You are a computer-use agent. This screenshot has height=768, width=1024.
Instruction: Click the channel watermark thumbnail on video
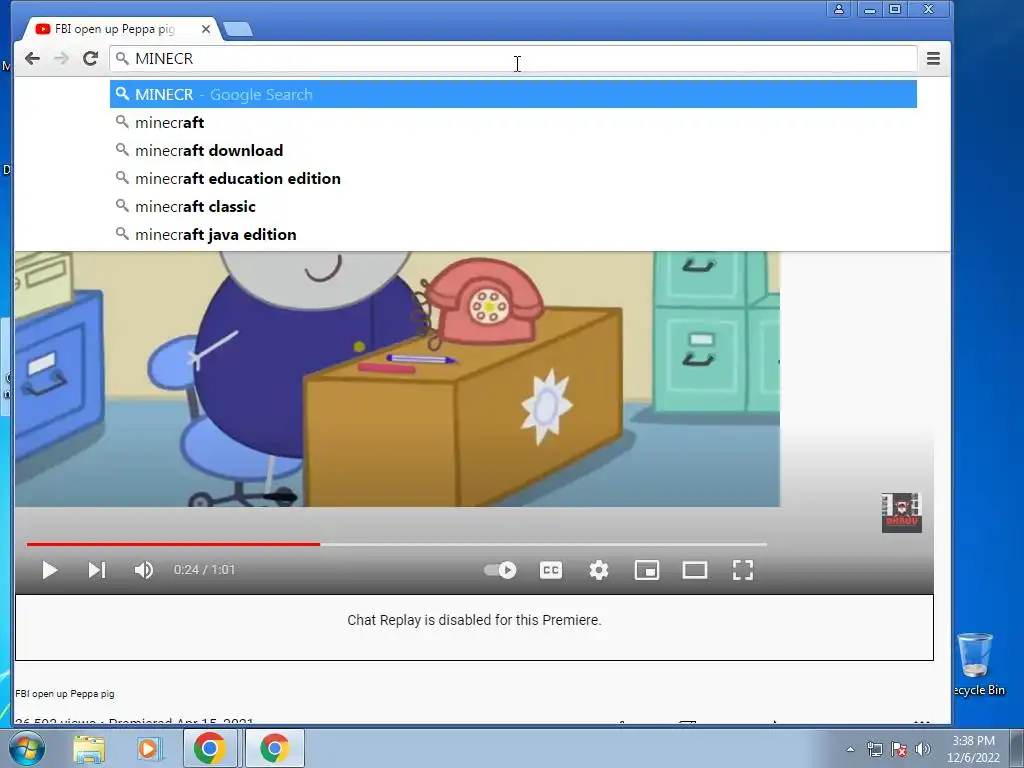pyautogui.click(x=901, y=513)
